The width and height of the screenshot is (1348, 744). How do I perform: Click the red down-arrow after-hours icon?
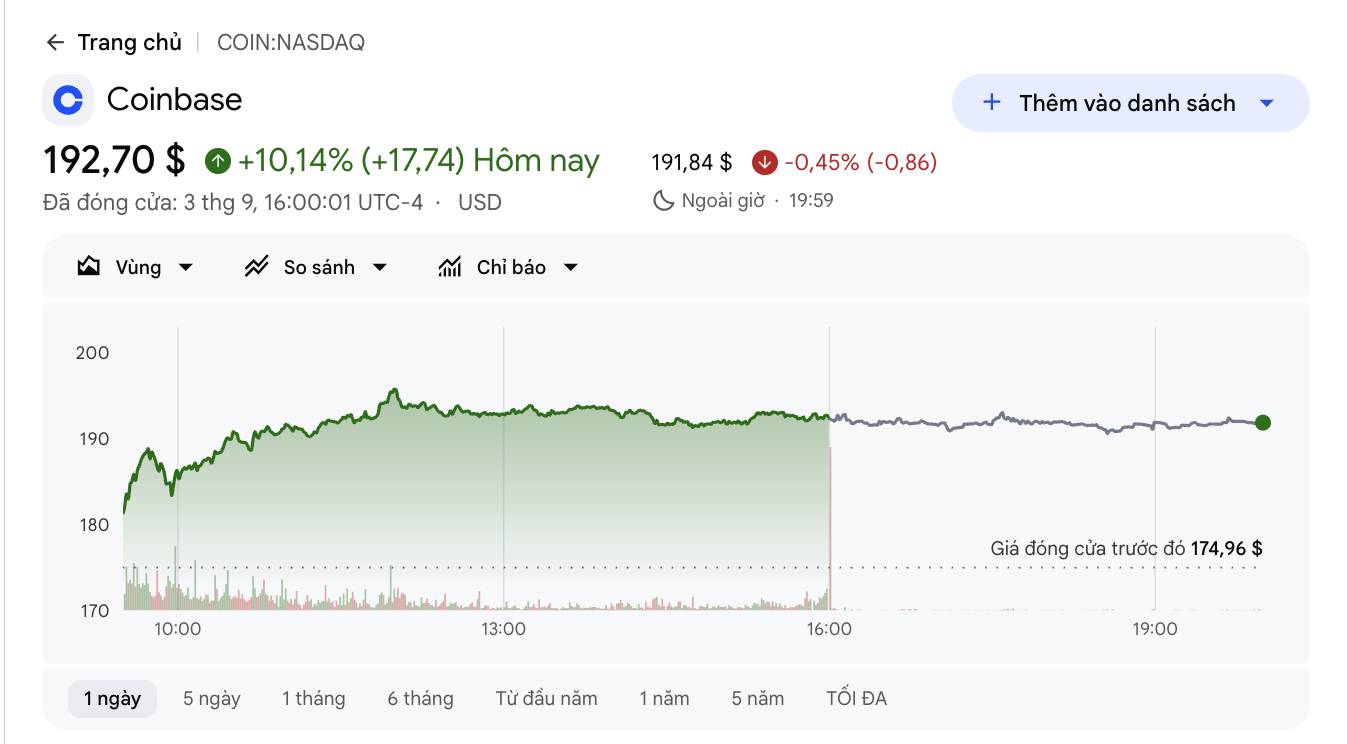coord(764,162)
